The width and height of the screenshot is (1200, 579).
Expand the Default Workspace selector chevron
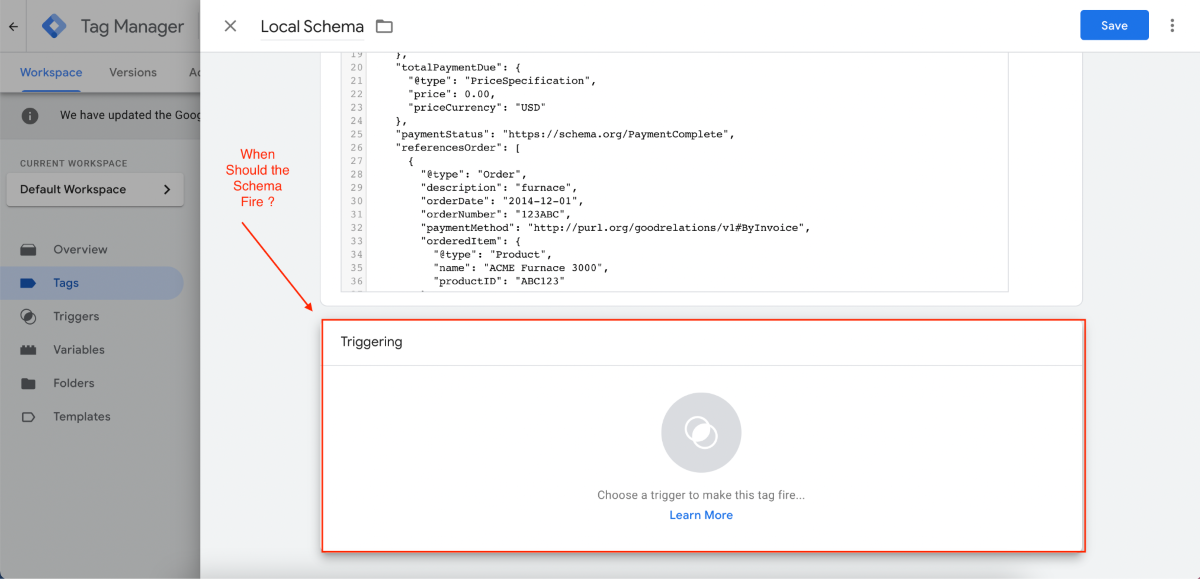[167, 189]
